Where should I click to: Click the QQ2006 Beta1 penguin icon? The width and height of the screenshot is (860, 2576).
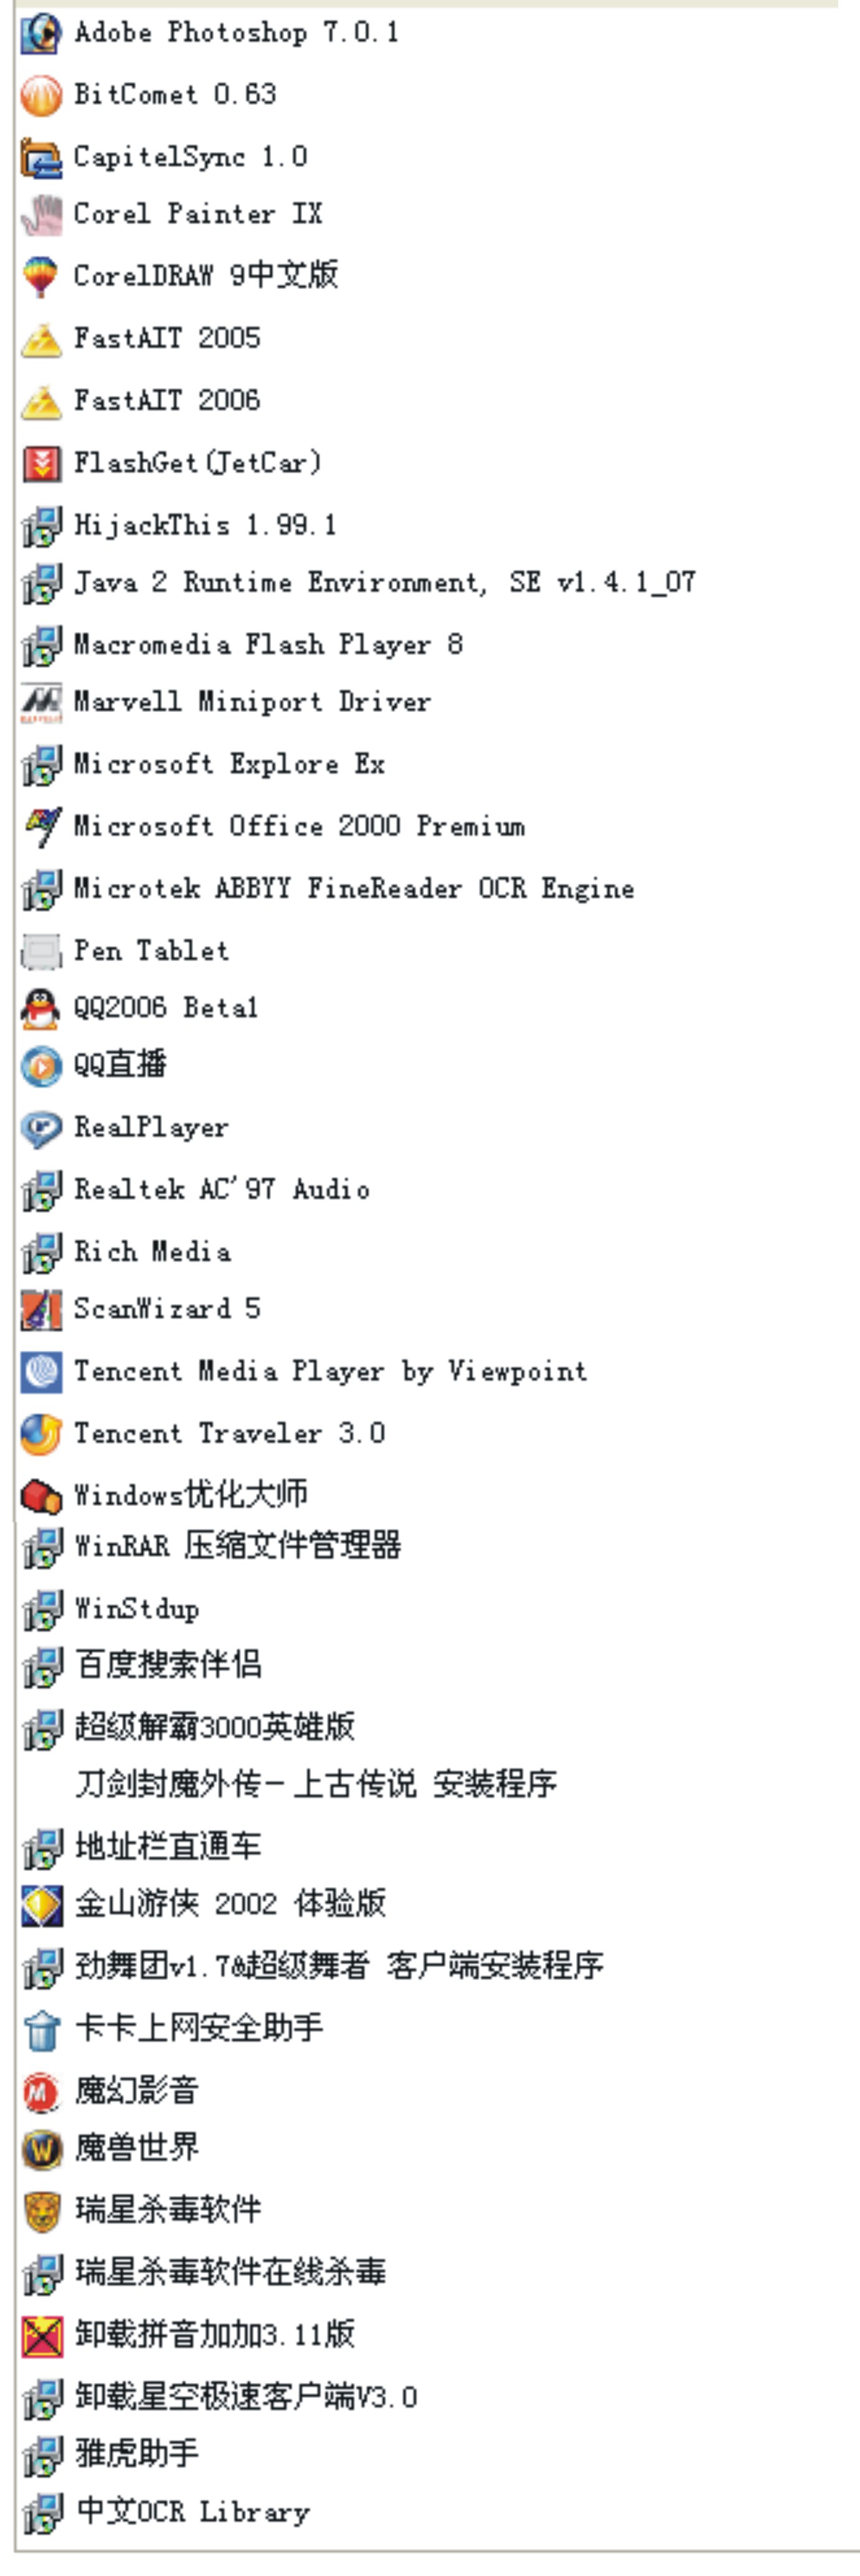(41, 1008)
